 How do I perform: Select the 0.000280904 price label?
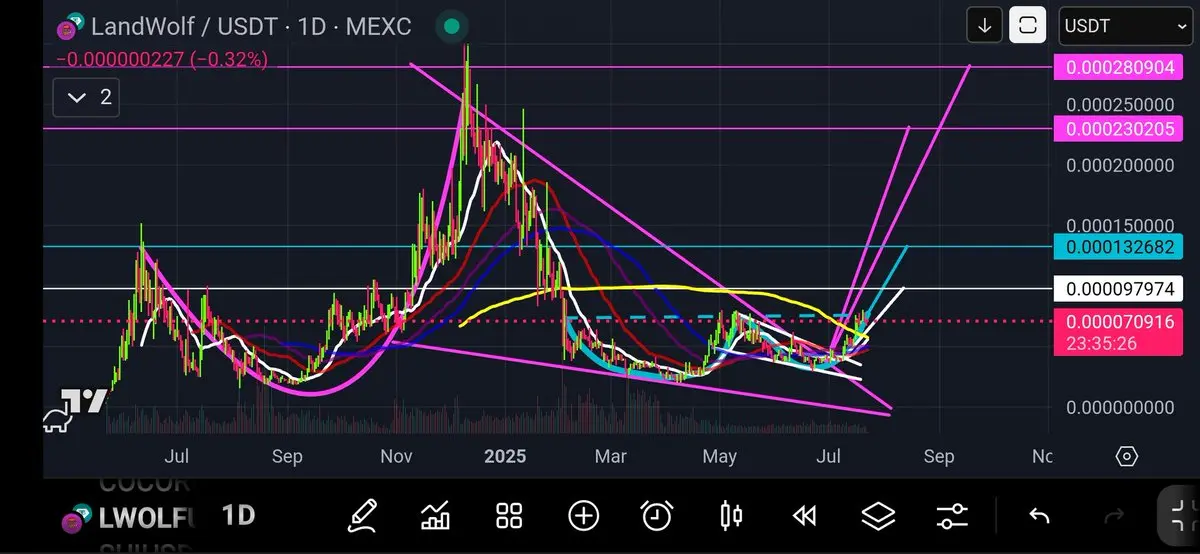(x=1119, y=68)
